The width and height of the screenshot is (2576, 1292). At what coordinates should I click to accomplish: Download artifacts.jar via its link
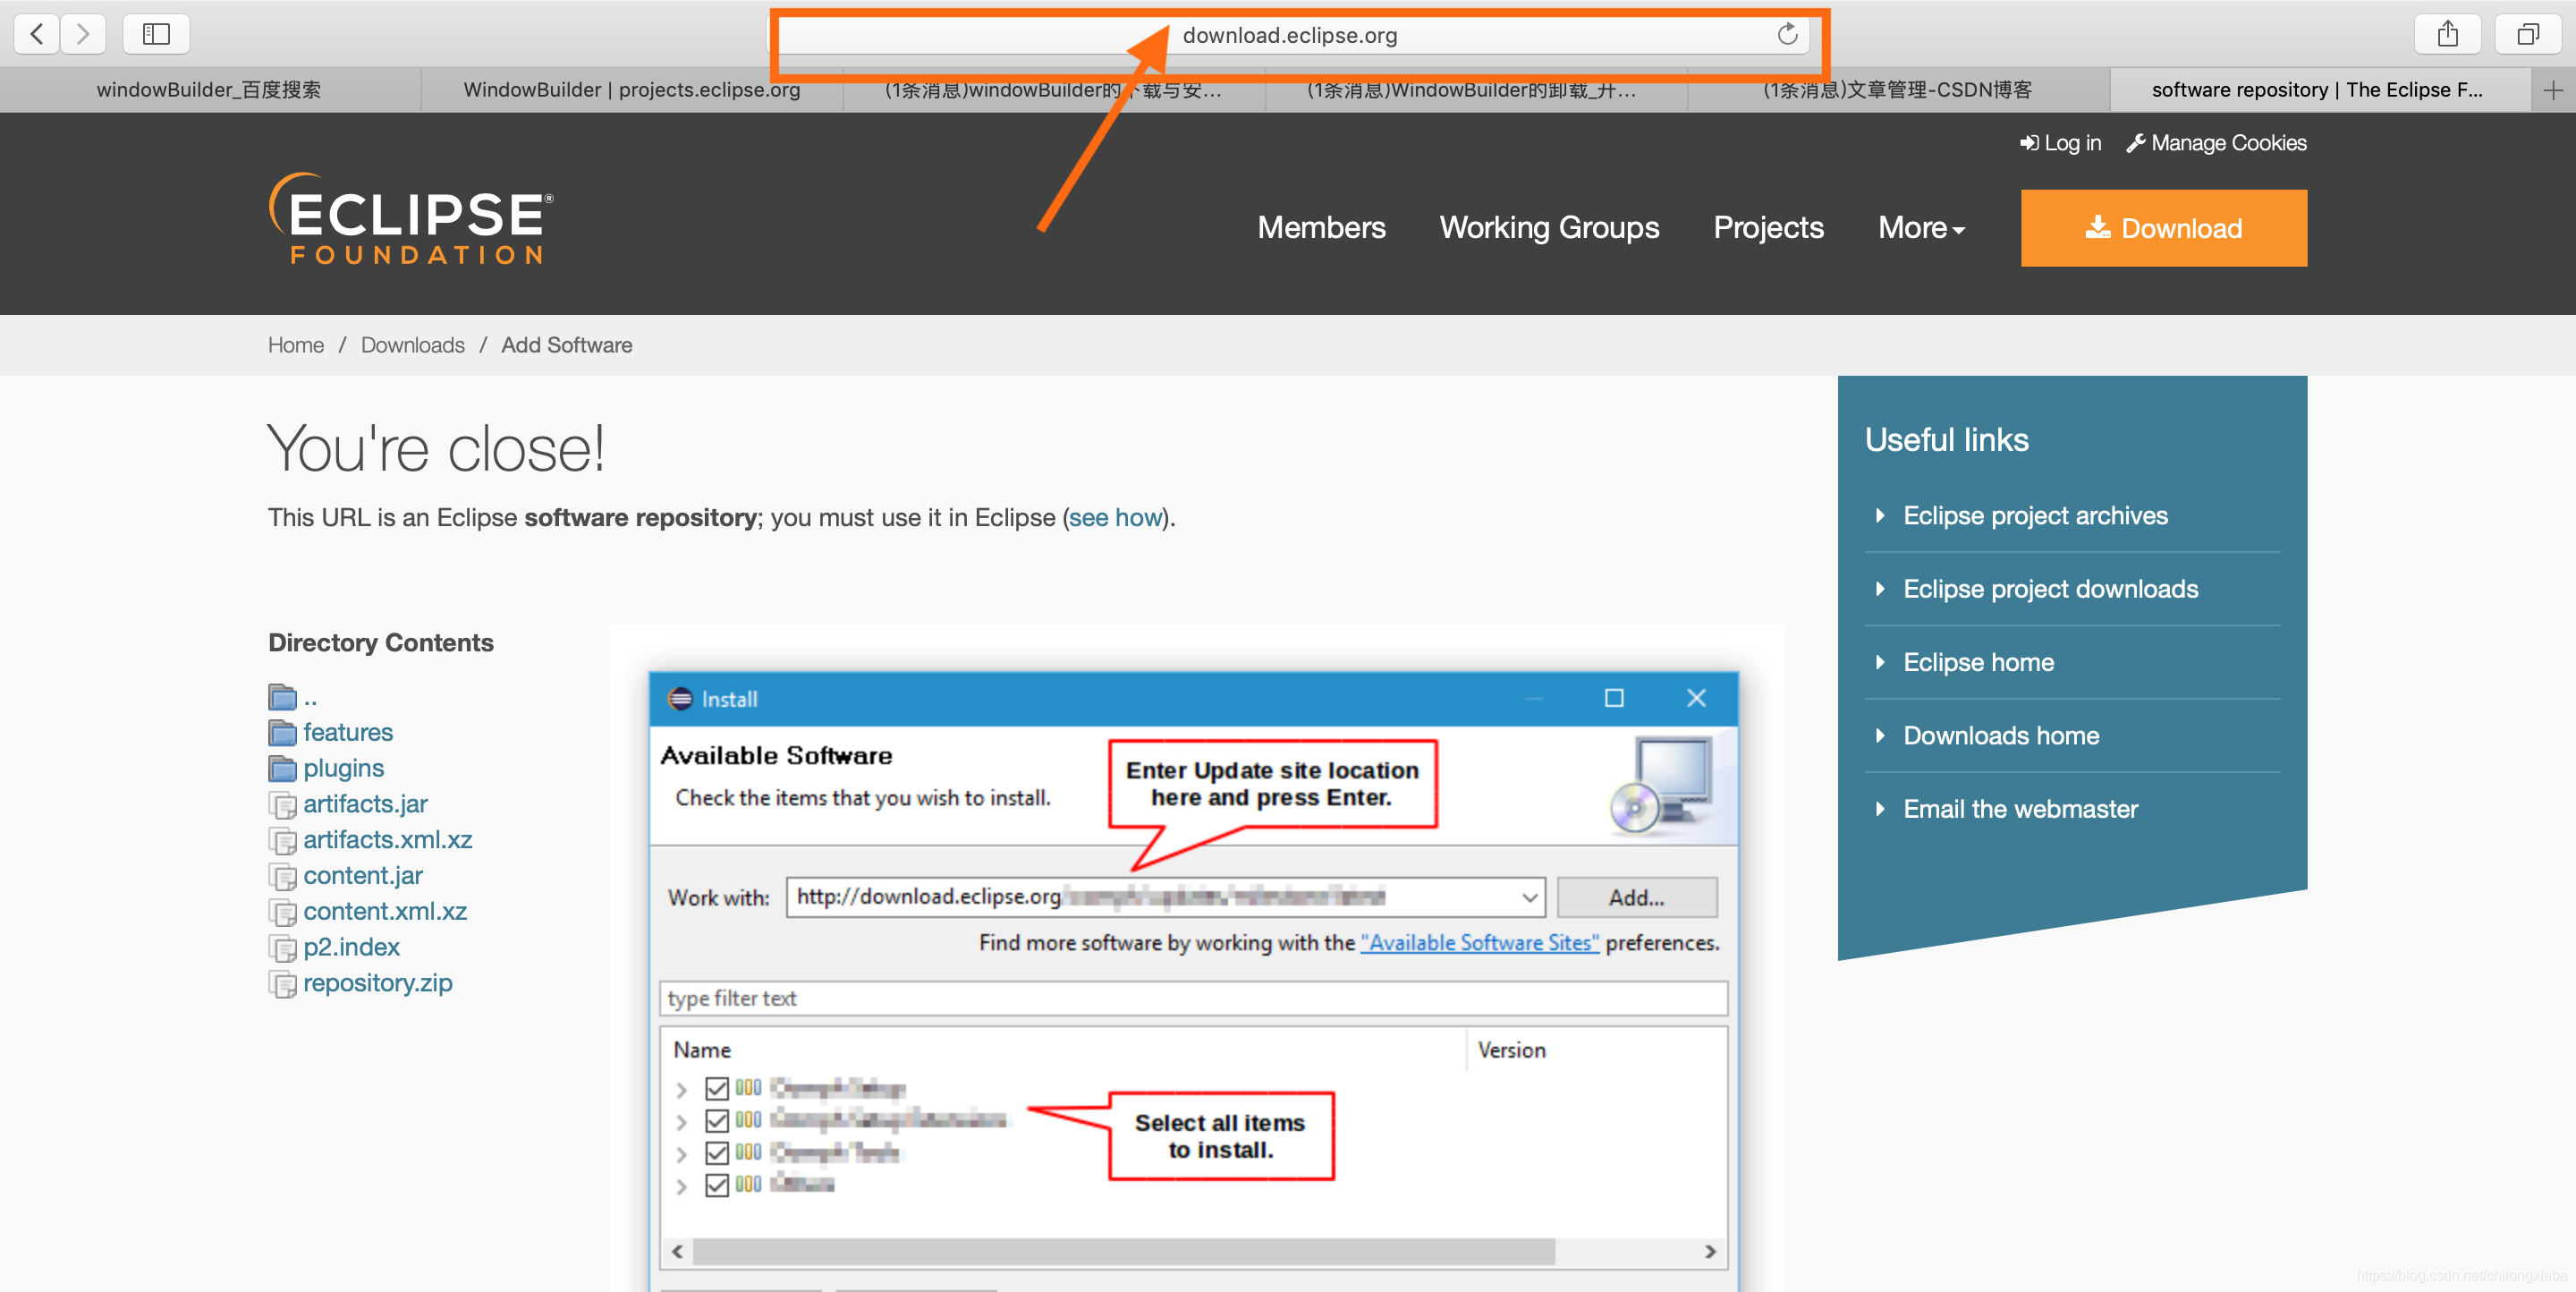365,805
